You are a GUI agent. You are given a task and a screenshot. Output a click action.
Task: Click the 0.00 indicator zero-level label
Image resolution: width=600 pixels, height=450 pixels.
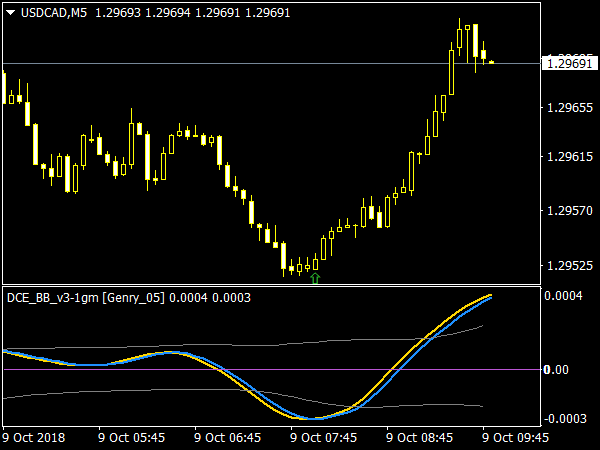(x=556, y=370)
